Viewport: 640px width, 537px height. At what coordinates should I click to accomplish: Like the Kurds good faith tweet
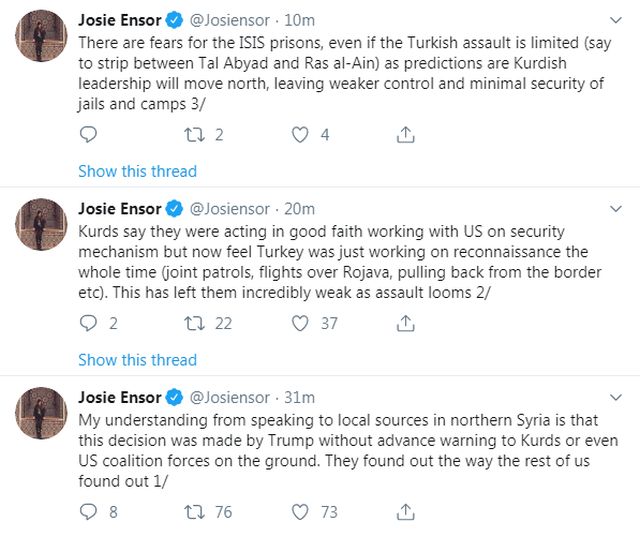click(300, 323)
